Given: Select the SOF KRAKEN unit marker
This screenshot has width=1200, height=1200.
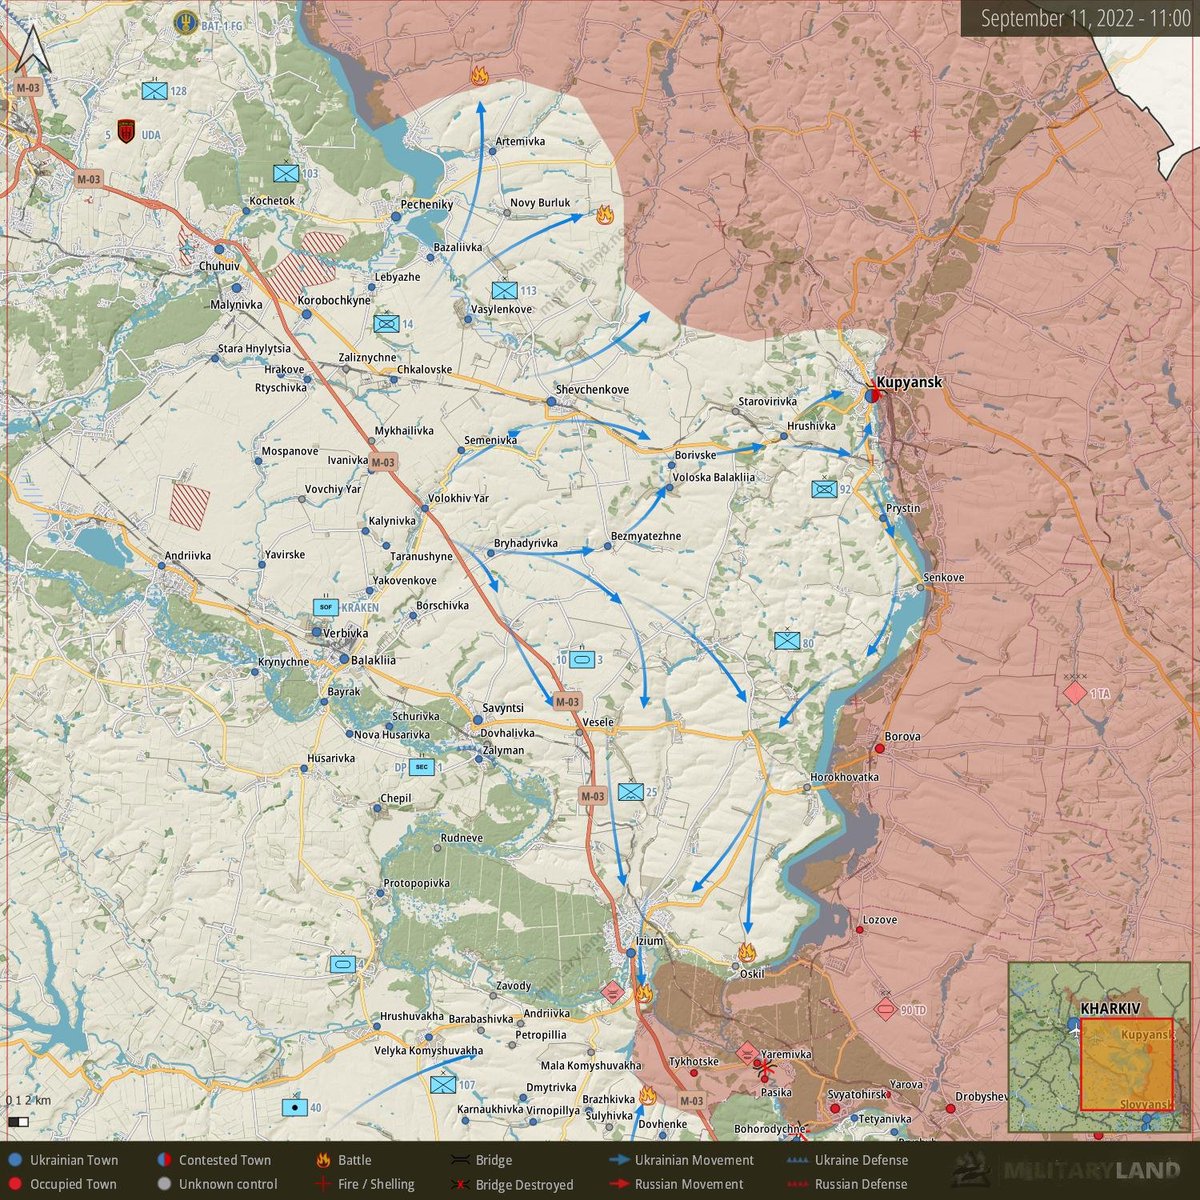Looking at the screenshot, I should coord(325,606).
